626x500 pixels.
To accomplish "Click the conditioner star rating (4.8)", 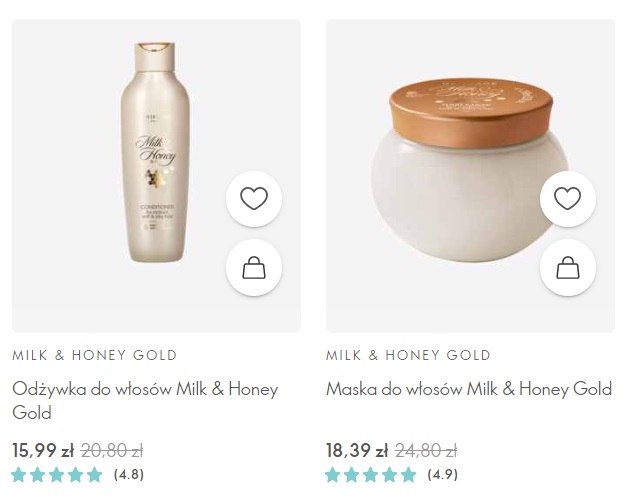I will click(x=78, y=475).
